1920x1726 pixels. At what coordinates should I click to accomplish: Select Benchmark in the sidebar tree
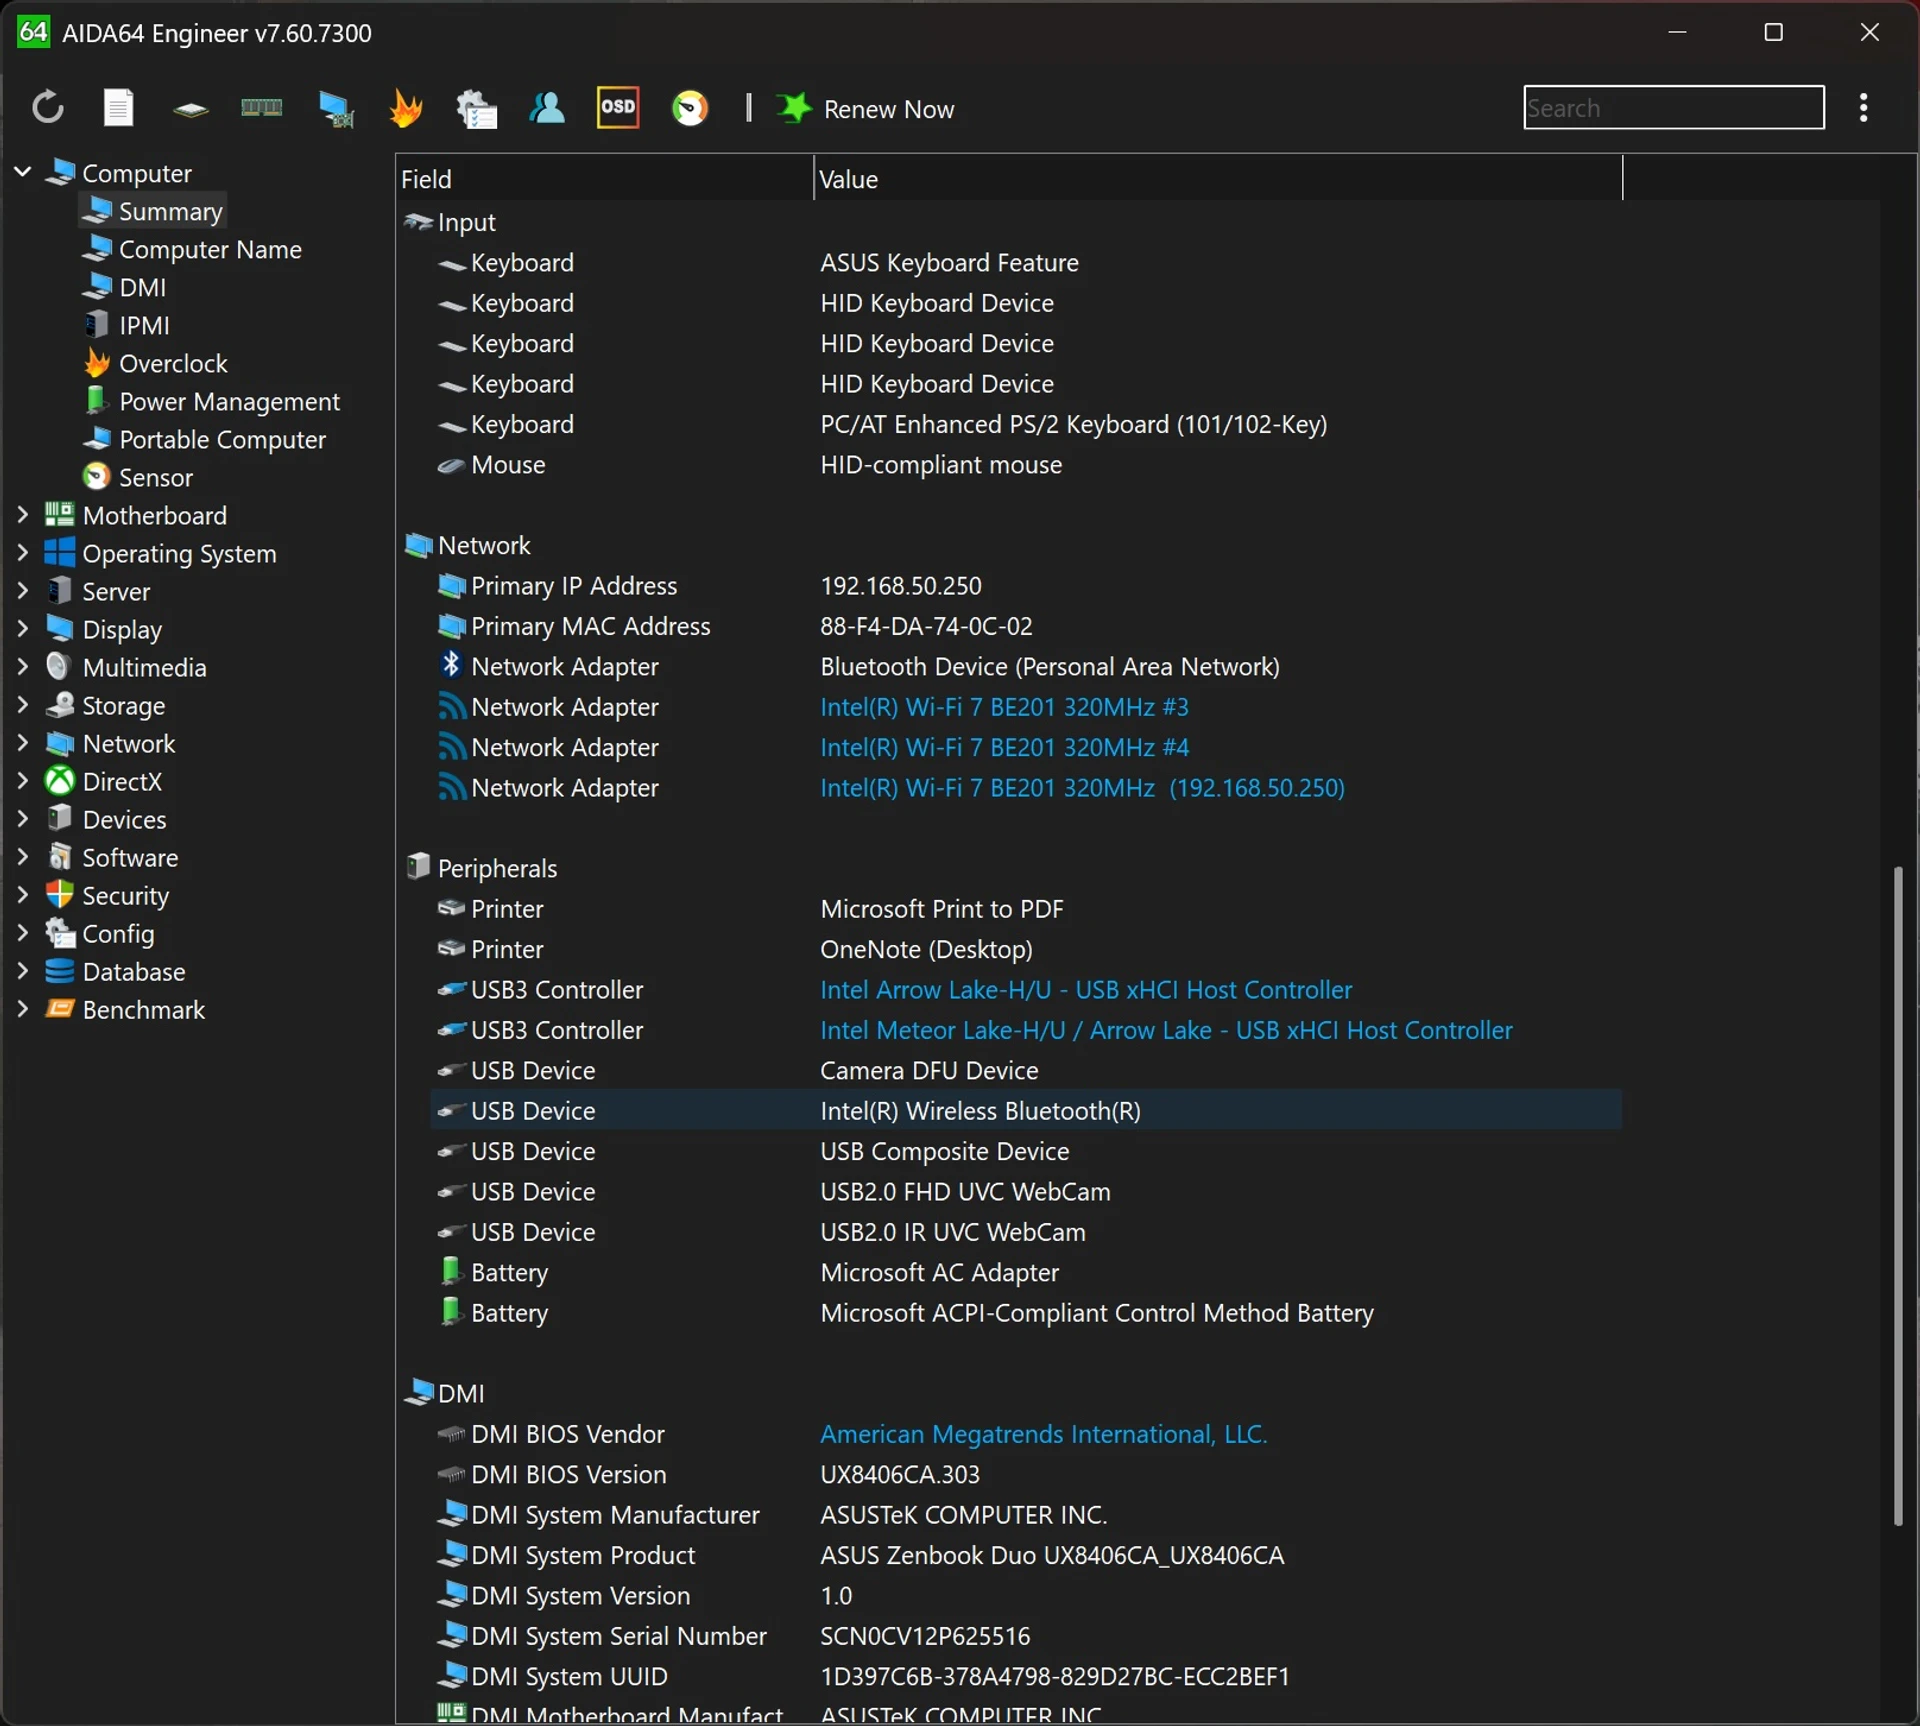[x=125, y=1009]
